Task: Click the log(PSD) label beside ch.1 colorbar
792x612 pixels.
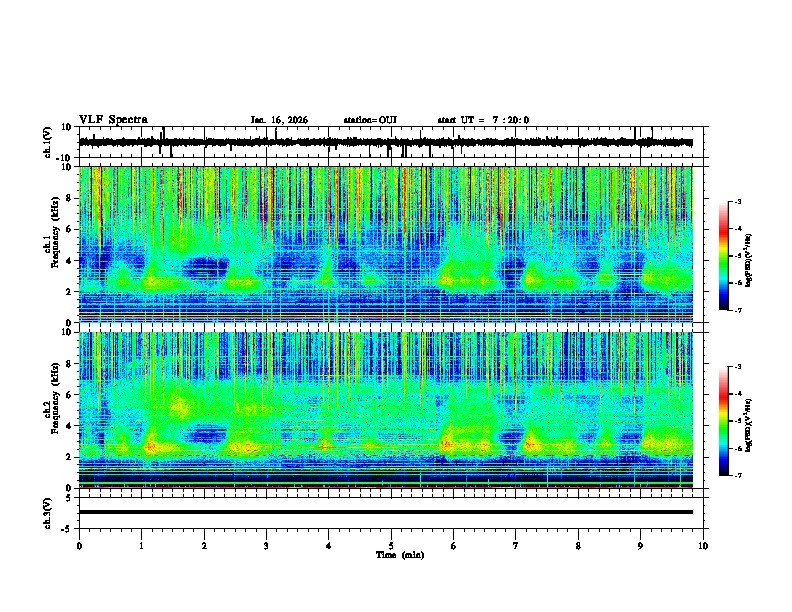Action: (x=749, y=260)
